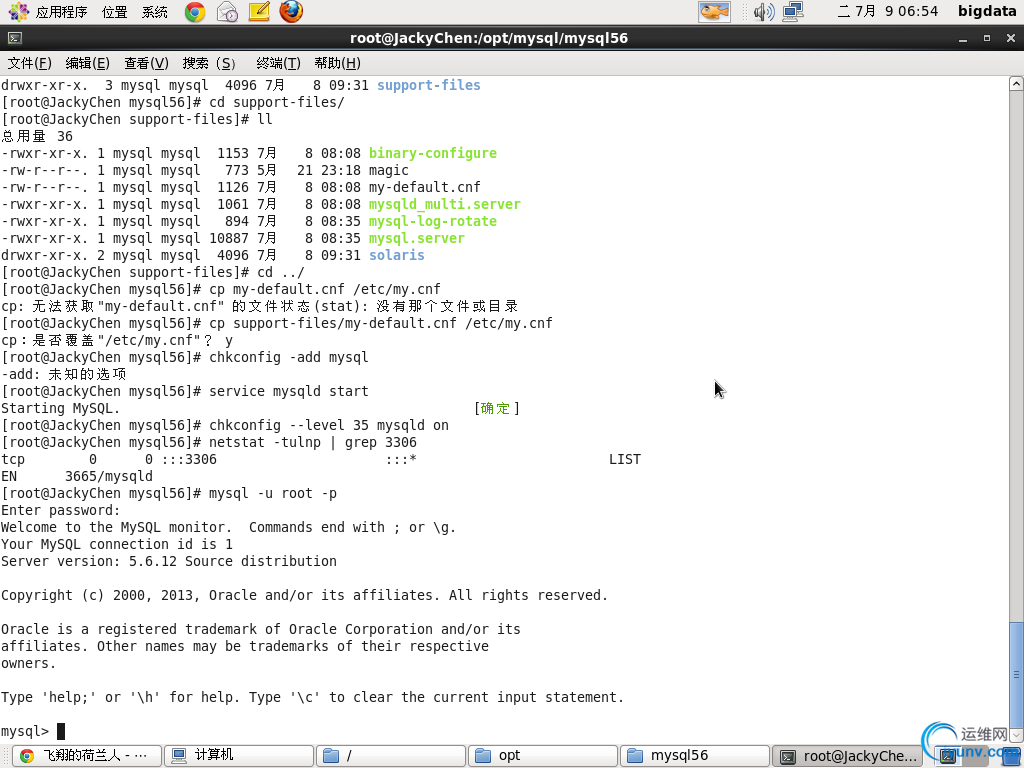
Task: Click the terminal scrollbar up arrow
Action: coord(1016,84)
